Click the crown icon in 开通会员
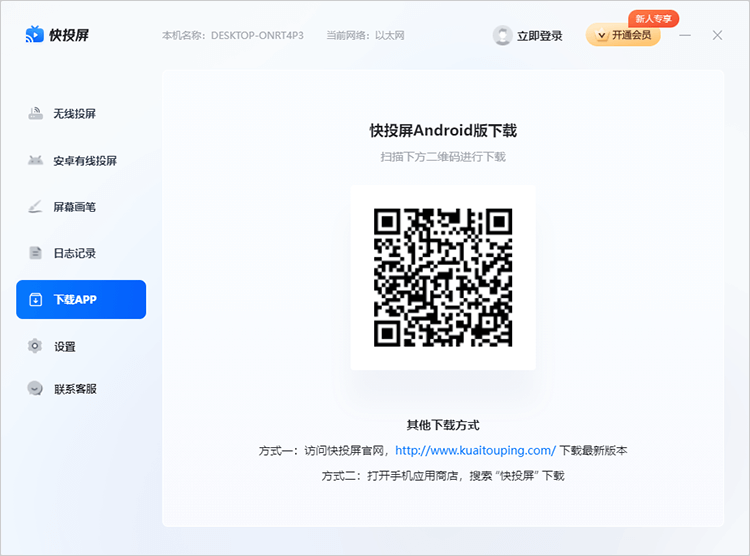 (600, 36)
